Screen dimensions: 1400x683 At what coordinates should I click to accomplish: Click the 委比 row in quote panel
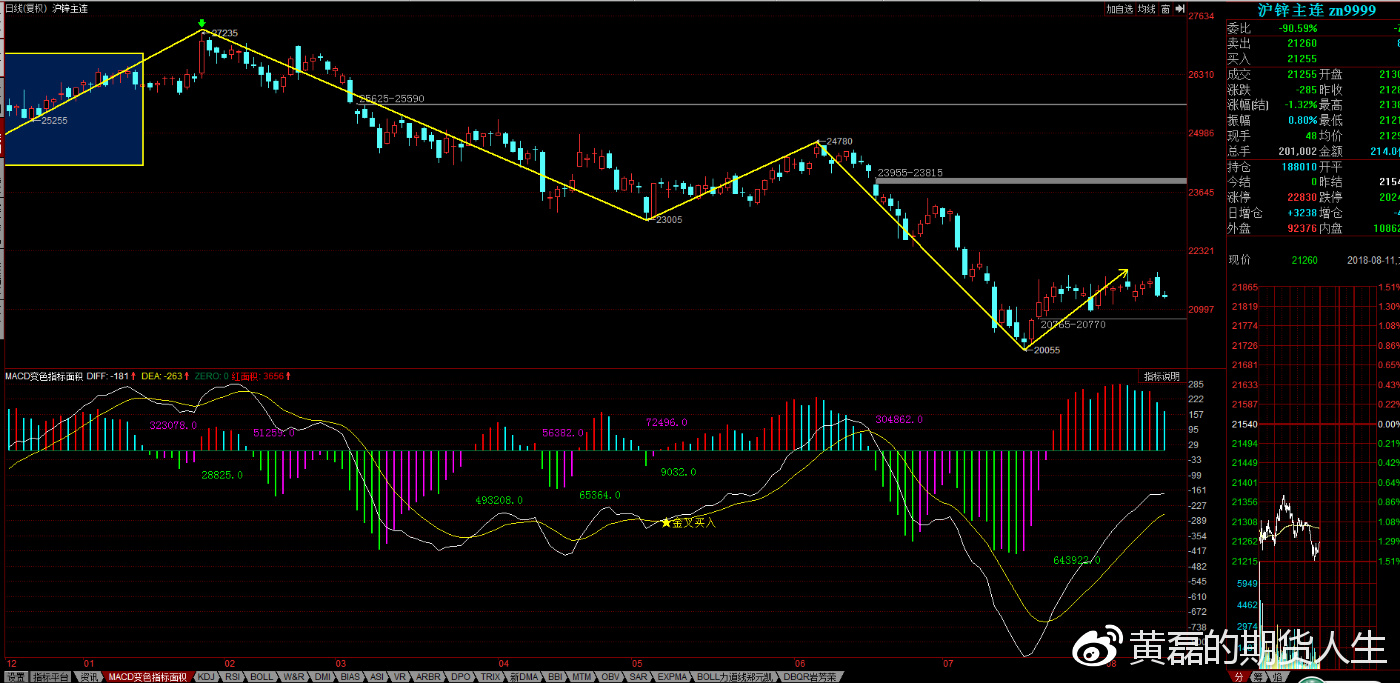1313,28
